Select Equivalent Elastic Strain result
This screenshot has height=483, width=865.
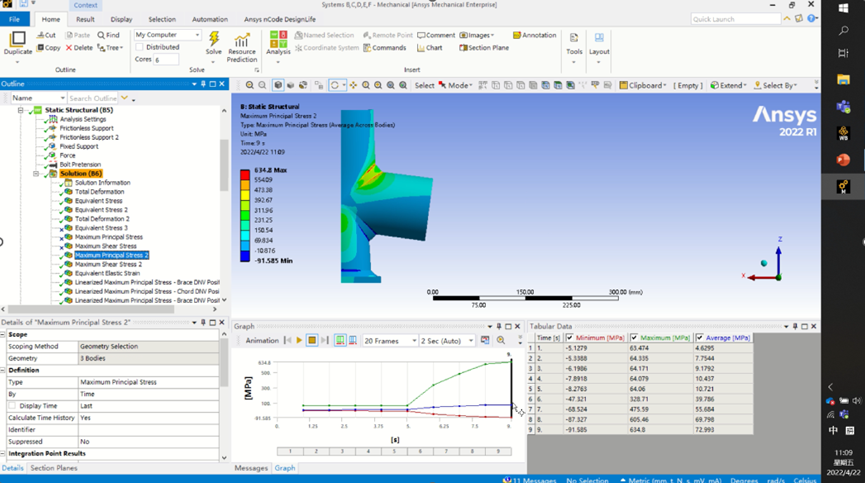coord(107,273)
